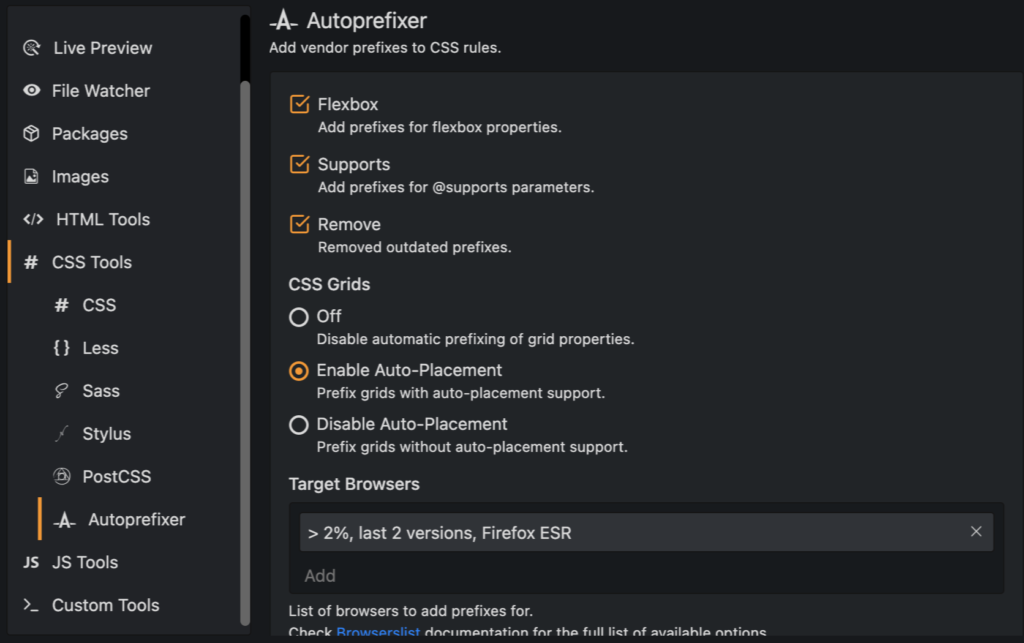Expand the Custom Tools section

point(105,605)
